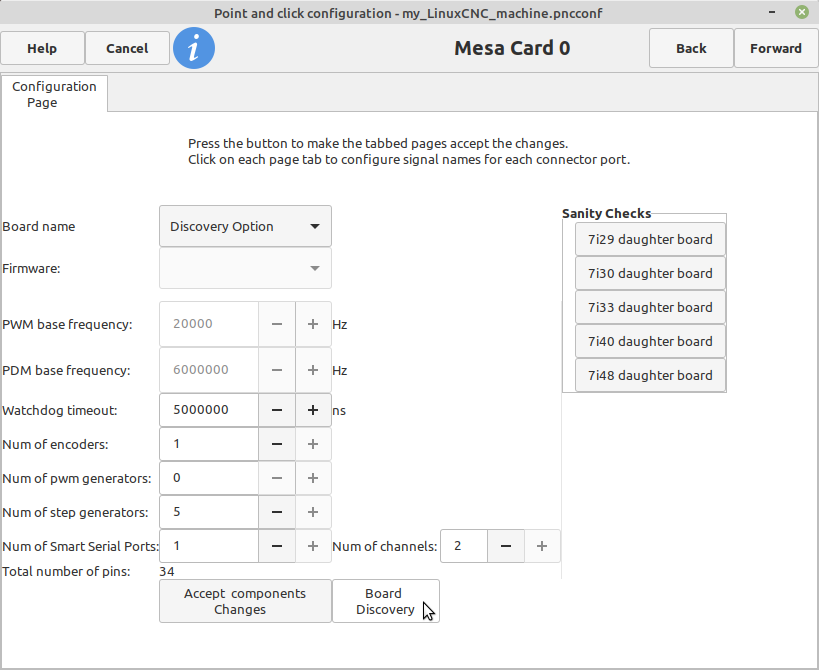The height and width of the screenshot is (670, 819).
Task: Select the Configuration Page tab
Action: click(54, 94)
